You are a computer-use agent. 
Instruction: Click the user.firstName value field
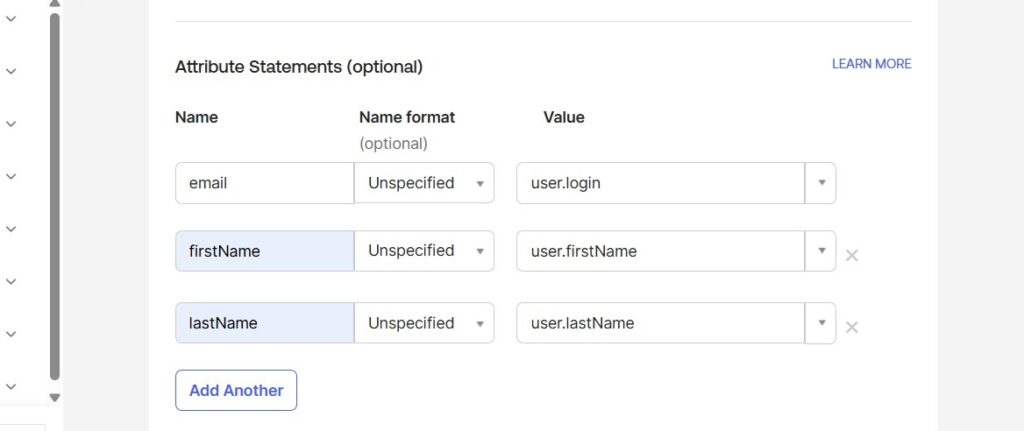click(x=660, y=251)
